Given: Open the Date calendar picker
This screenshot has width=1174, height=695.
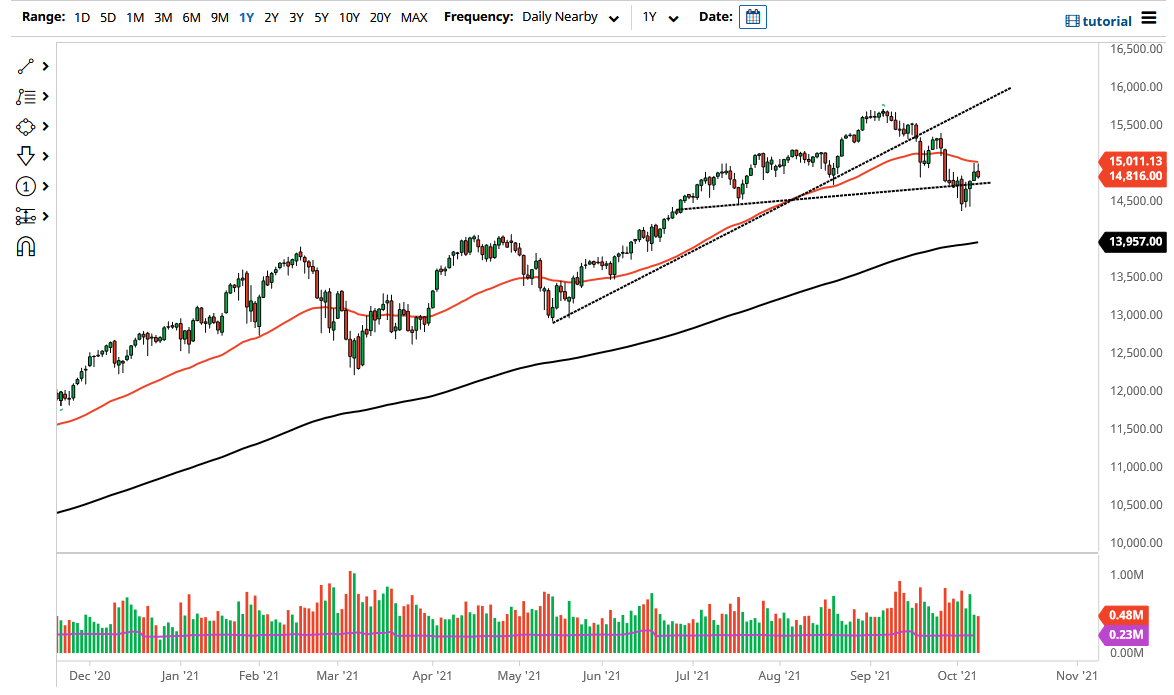Looking at the screenshot, I should (751, 16).
